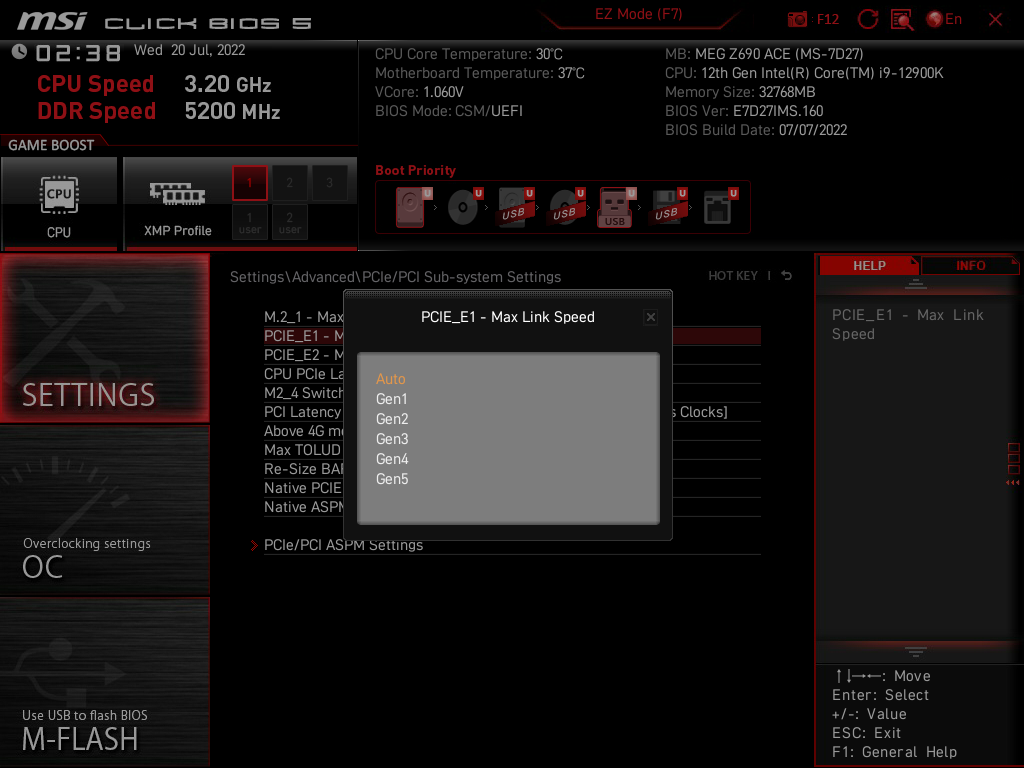The image size is (1024, 768).
Task: Select the USB floppy boot priority icon
Action: [667, 207]
